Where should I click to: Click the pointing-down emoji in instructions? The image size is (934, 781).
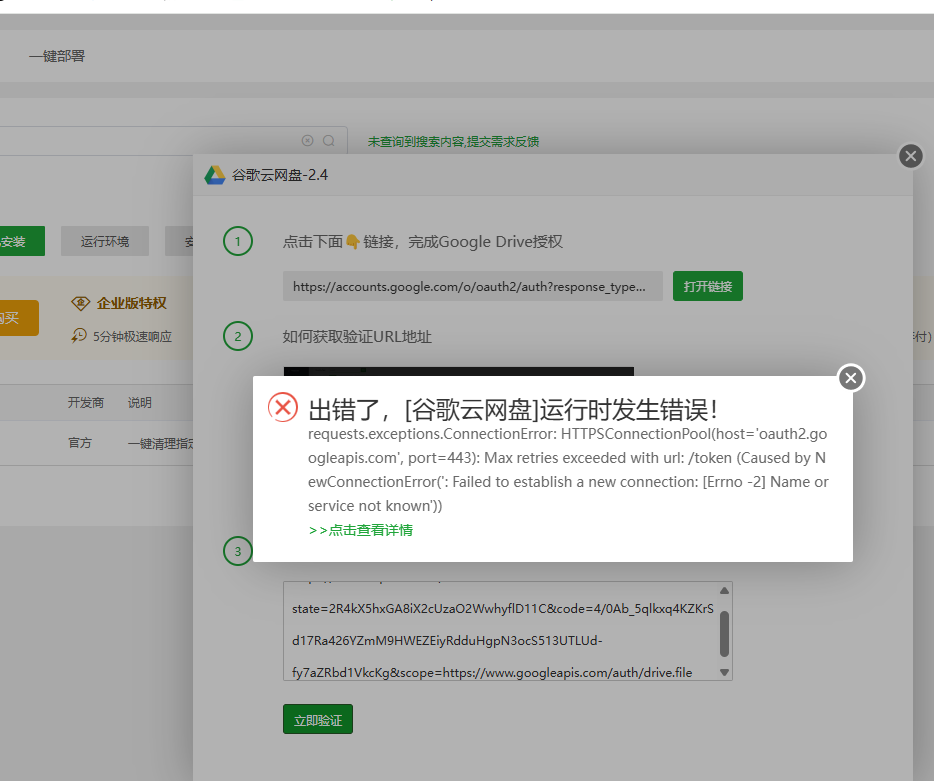[x=353, y=242]
